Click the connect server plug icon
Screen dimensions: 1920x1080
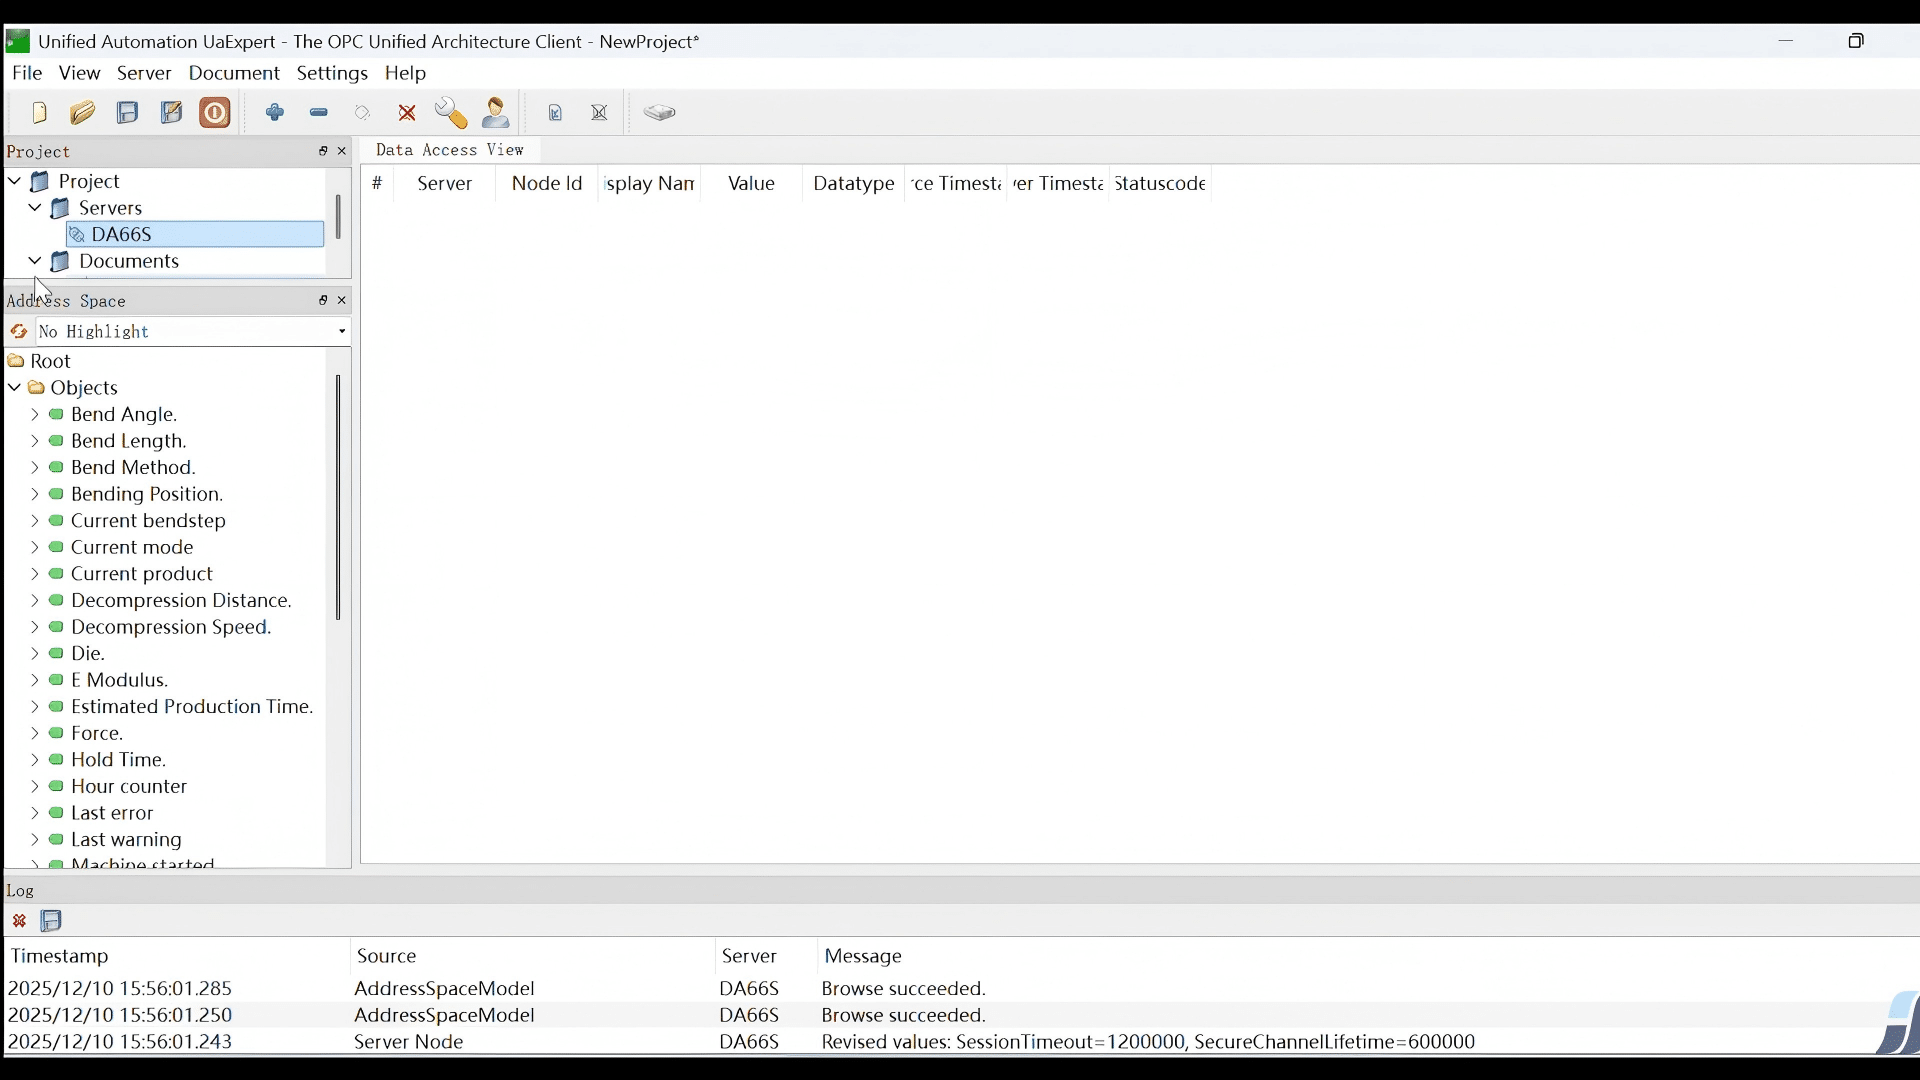363,113
